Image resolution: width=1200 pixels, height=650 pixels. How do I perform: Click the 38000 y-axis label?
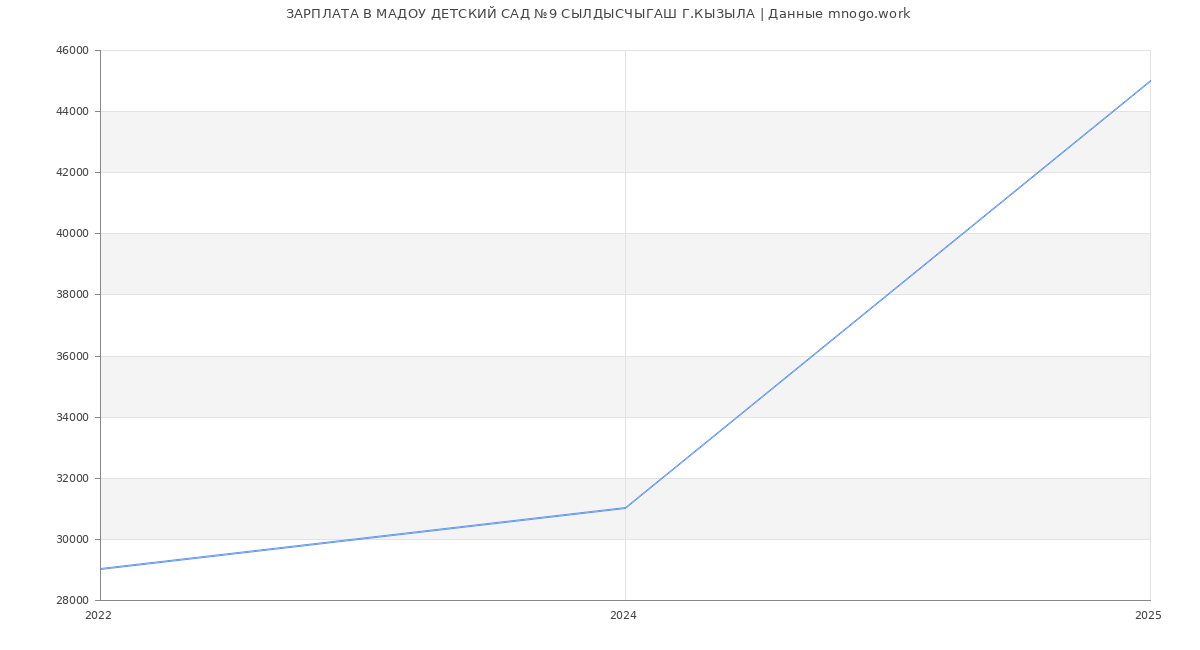coord(73,295)
